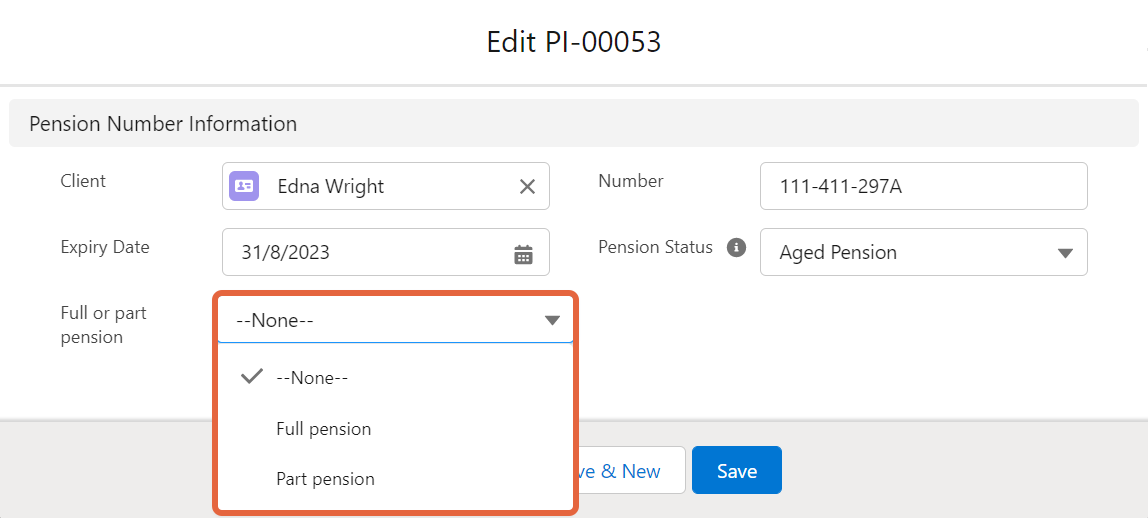This screenshot has width=1148, height=518.
Task: Open the Pension Status dropdown
Action: coord(924,252)
